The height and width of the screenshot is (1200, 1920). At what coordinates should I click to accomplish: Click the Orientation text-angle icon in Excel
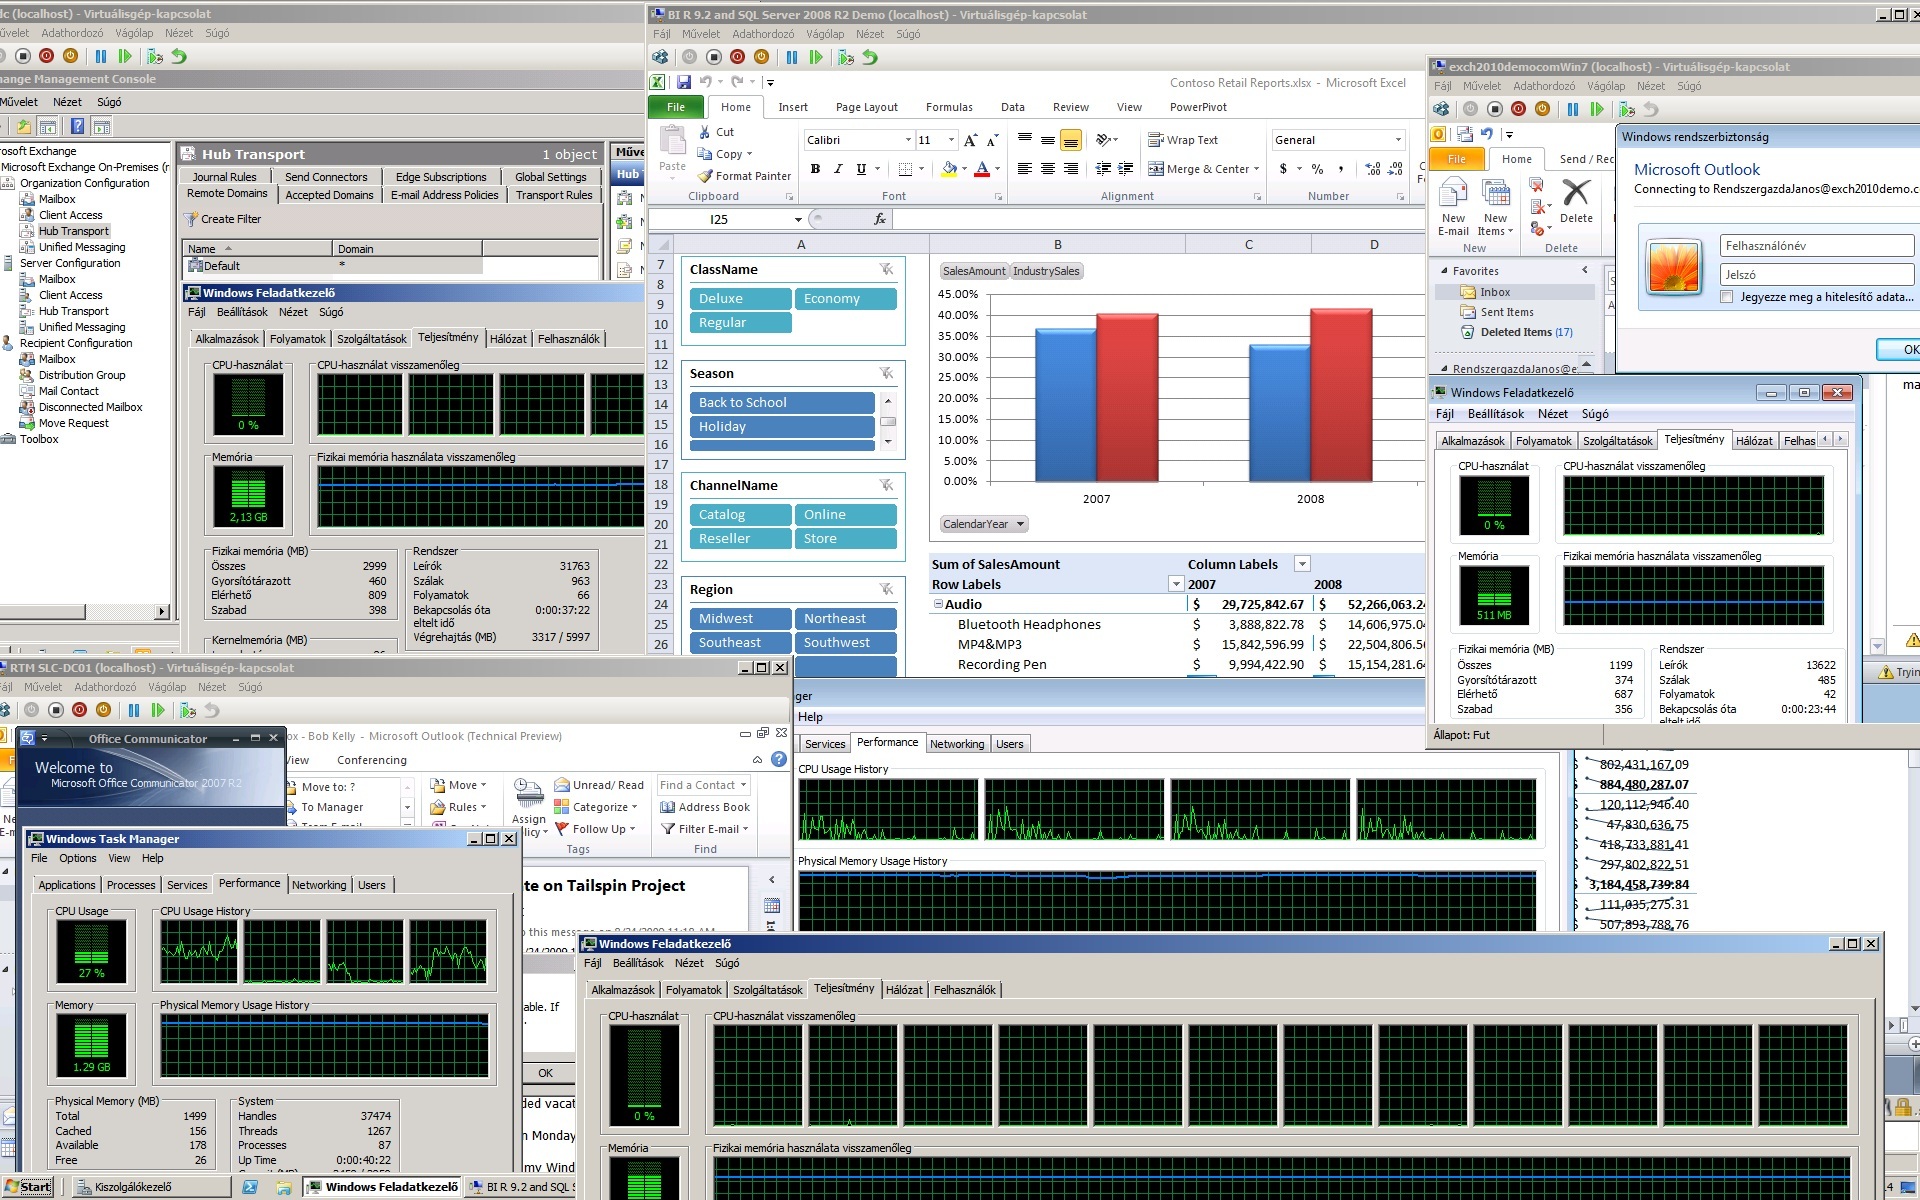(1103, 140)
